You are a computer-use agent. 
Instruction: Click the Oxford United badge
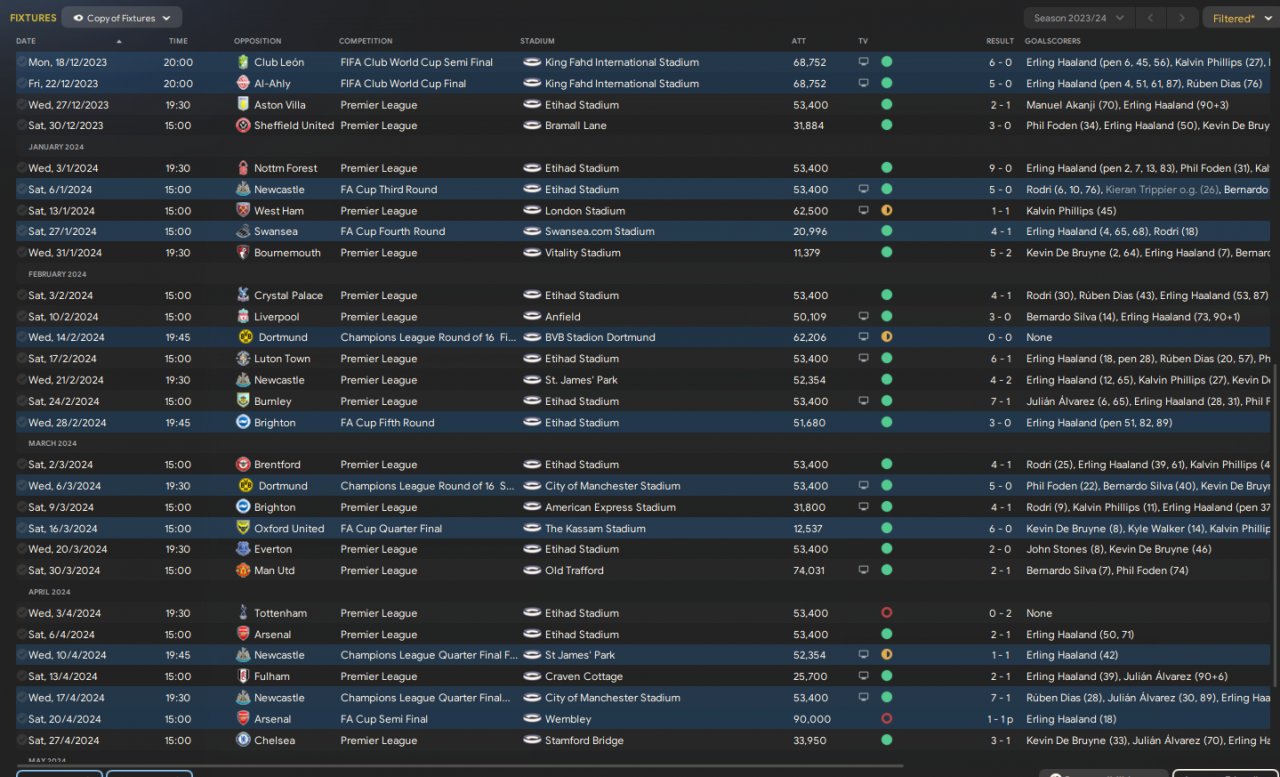pyautogui.click(x=243, y=528)
